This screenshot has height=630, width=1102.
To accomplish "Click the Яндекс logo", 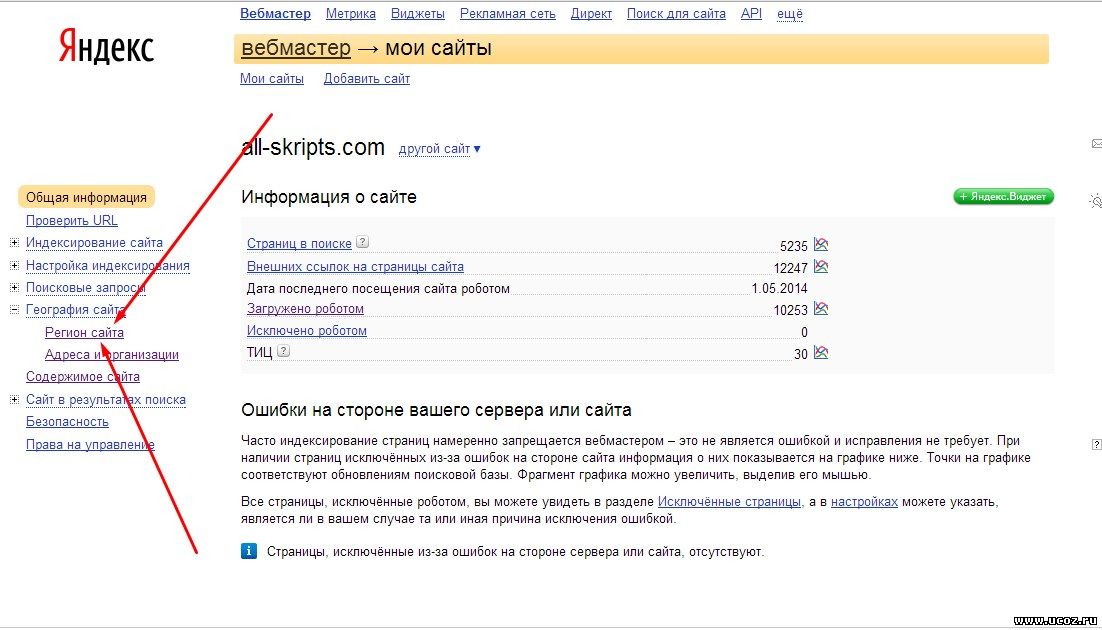I will coord(106,46).
